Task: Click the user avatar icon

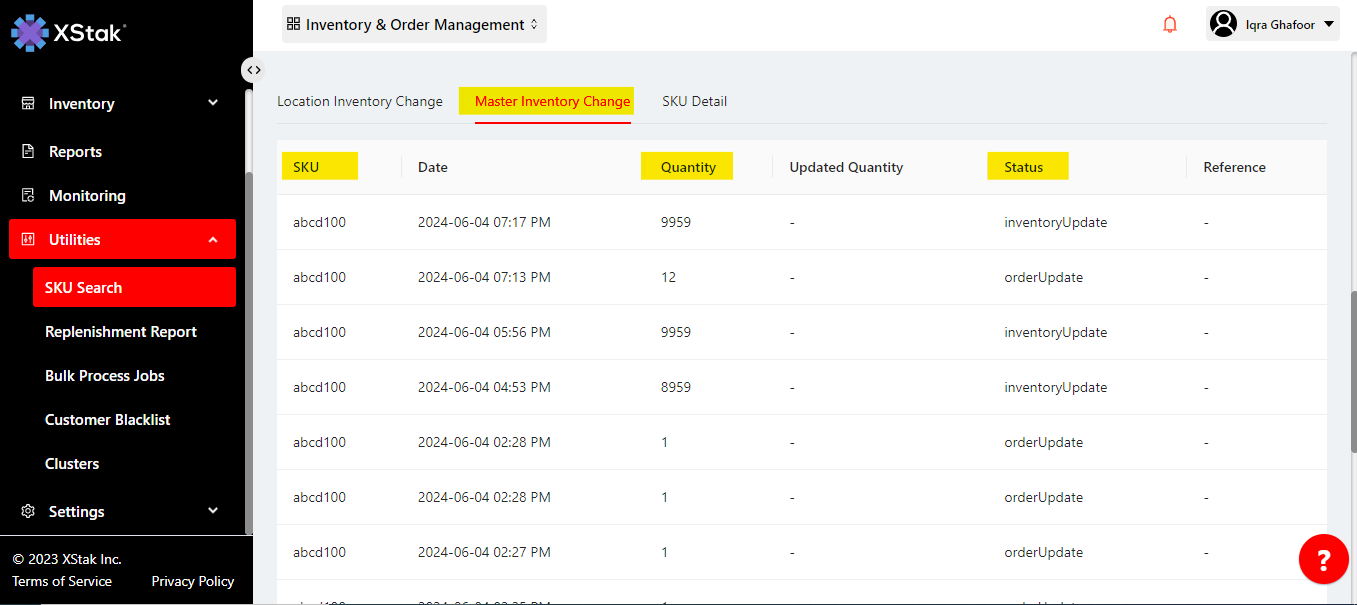Action: [1223, 24]
